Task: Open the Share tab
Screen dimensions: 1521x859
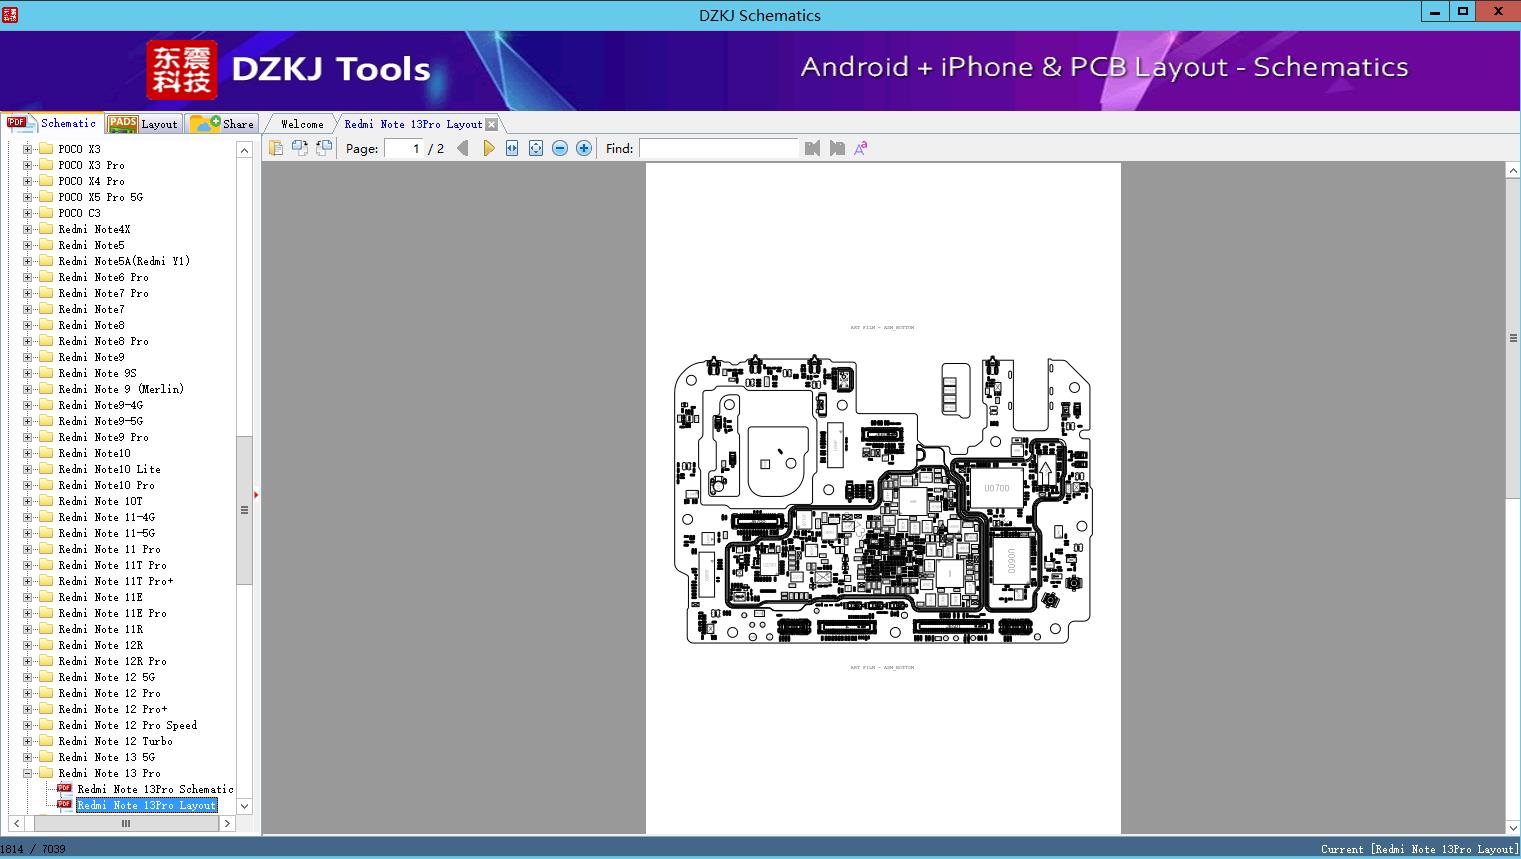Action: [223, 124]
